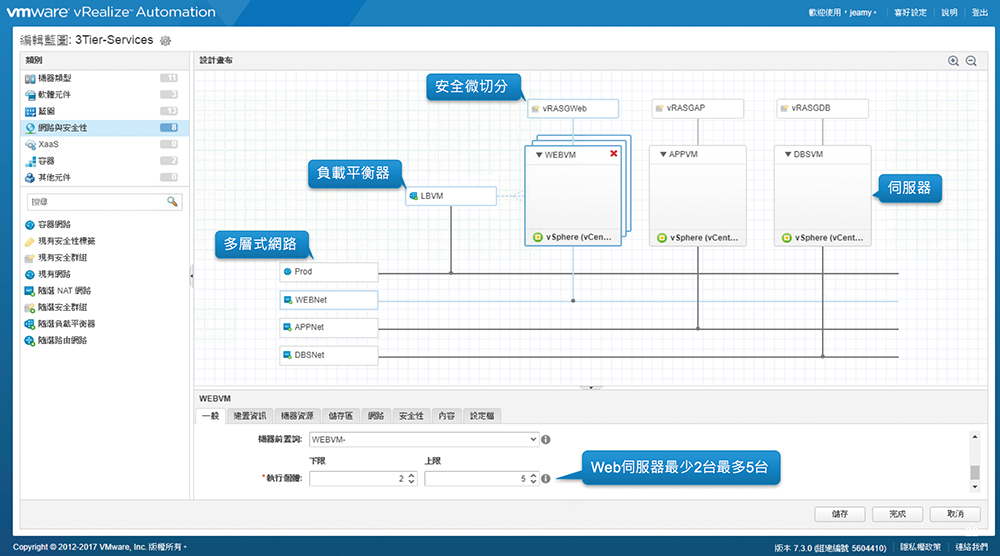Select the Prod network node
The image size is (1000, 556).
(329, 272)
